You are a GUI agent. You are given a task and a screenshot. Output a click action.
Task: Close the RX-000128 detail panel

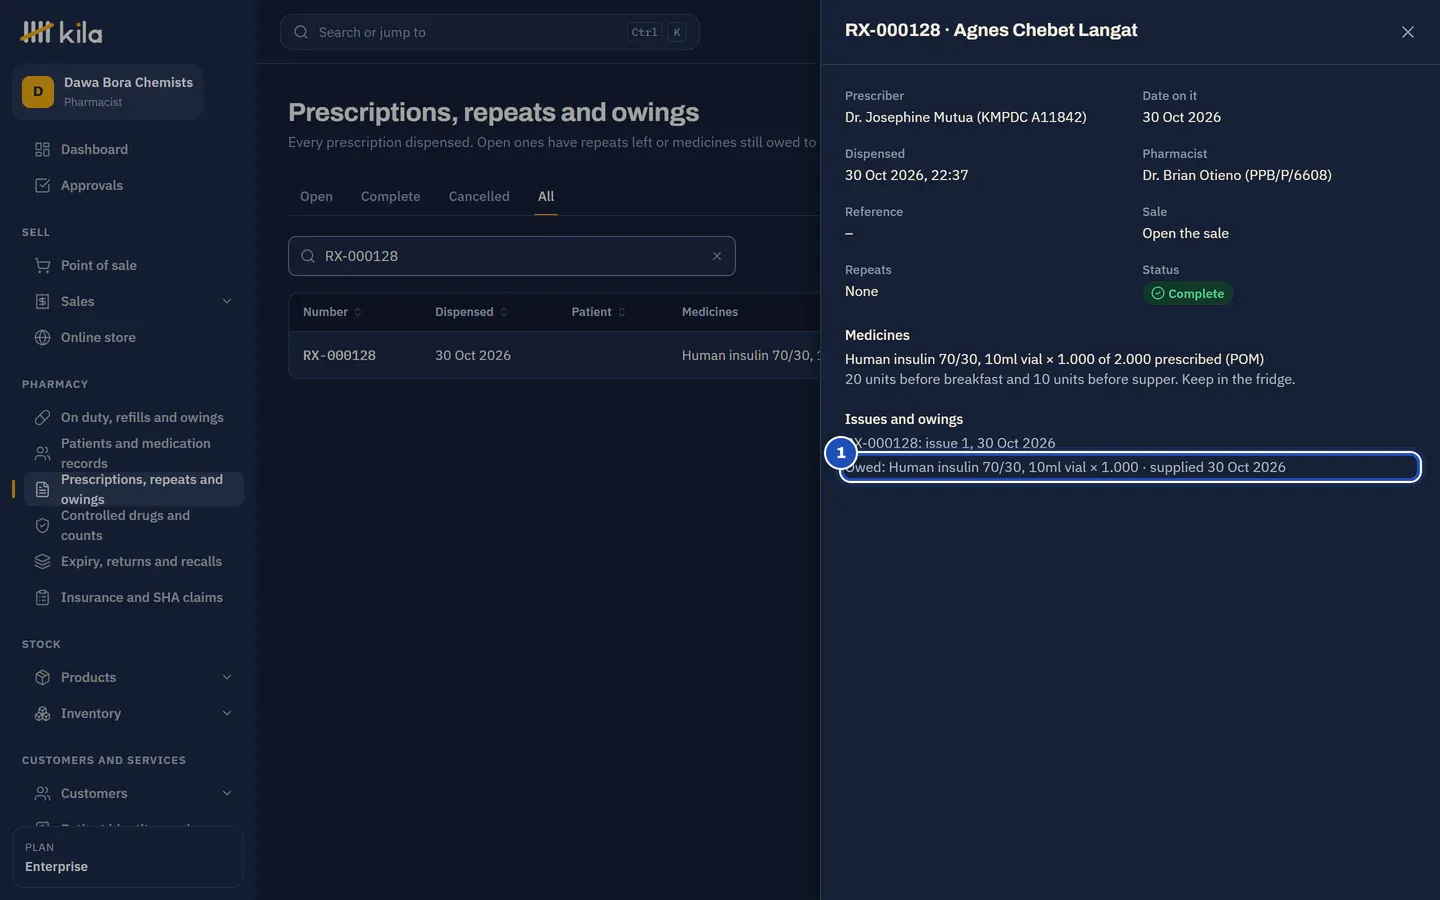[x=1408, y=32]
